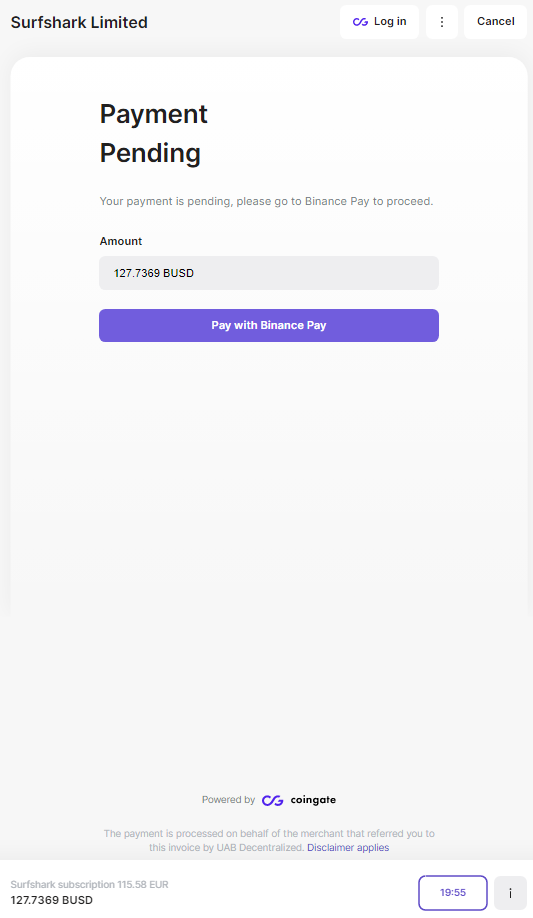
Task: Click the Powered by text
Action: pos(228,800)
